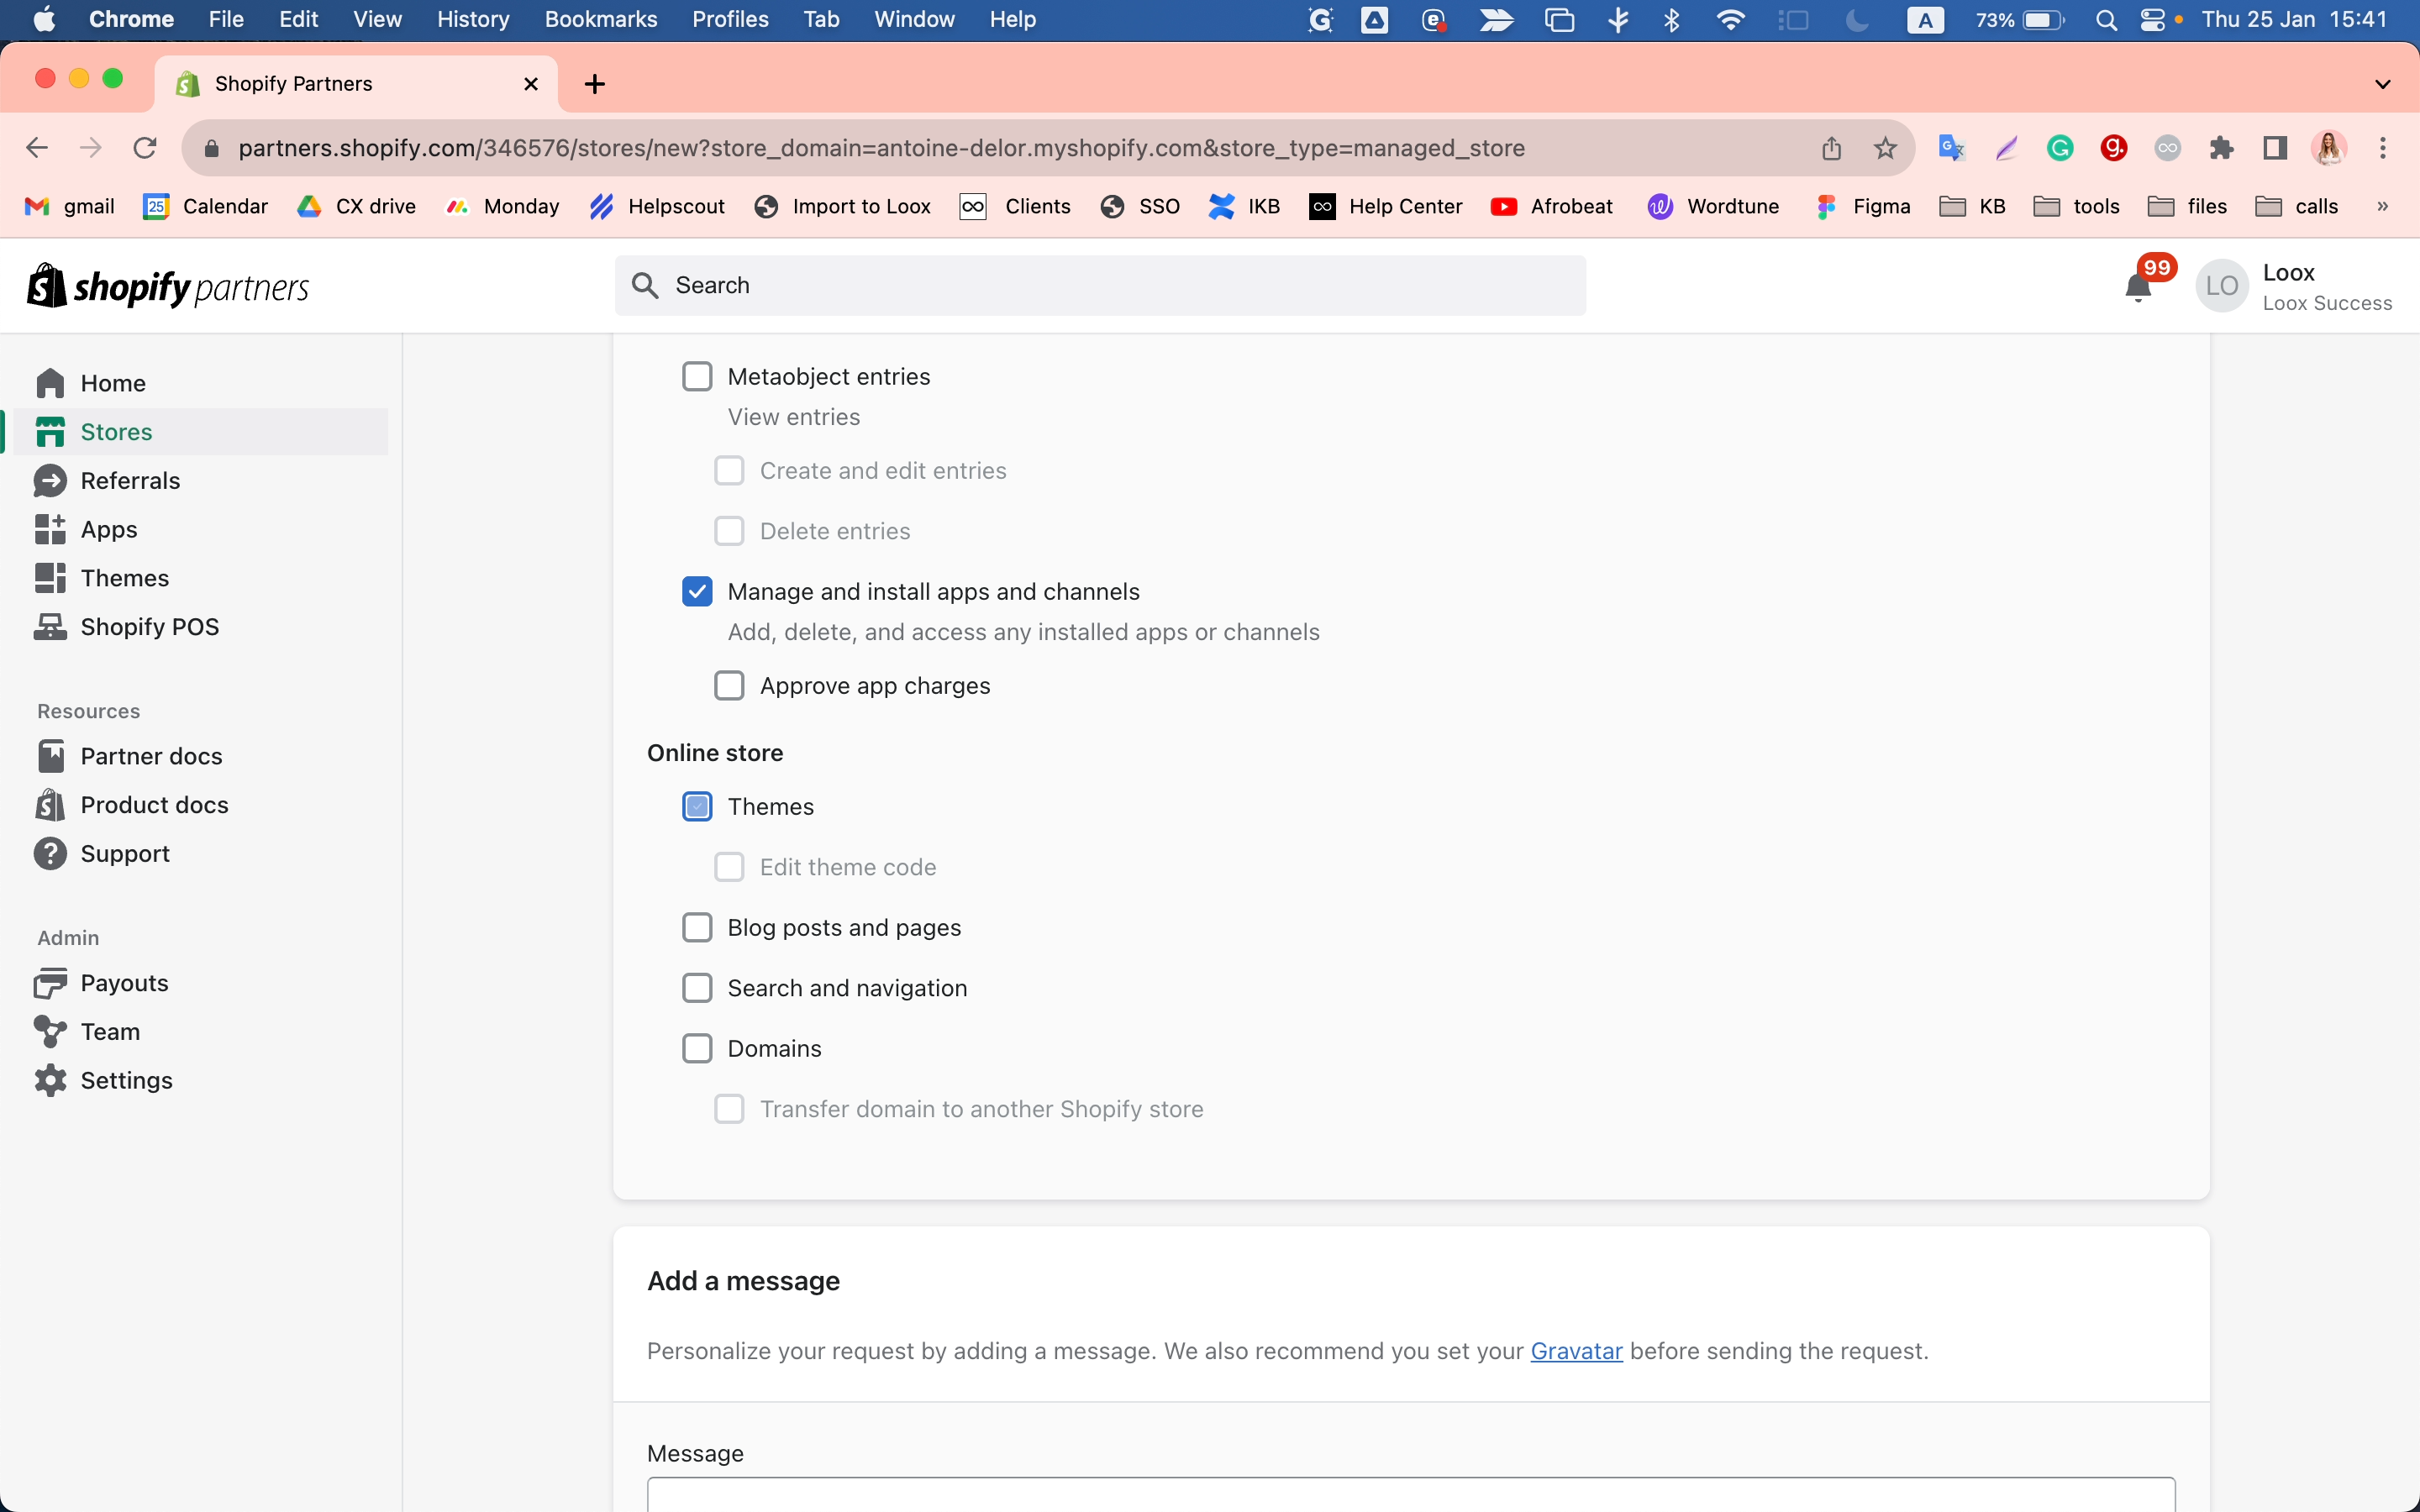Open Chrome extensions puzzle icon
Image resolution: width=2420 pixels, height=1512 pixels.
(x=2221, y=148)
